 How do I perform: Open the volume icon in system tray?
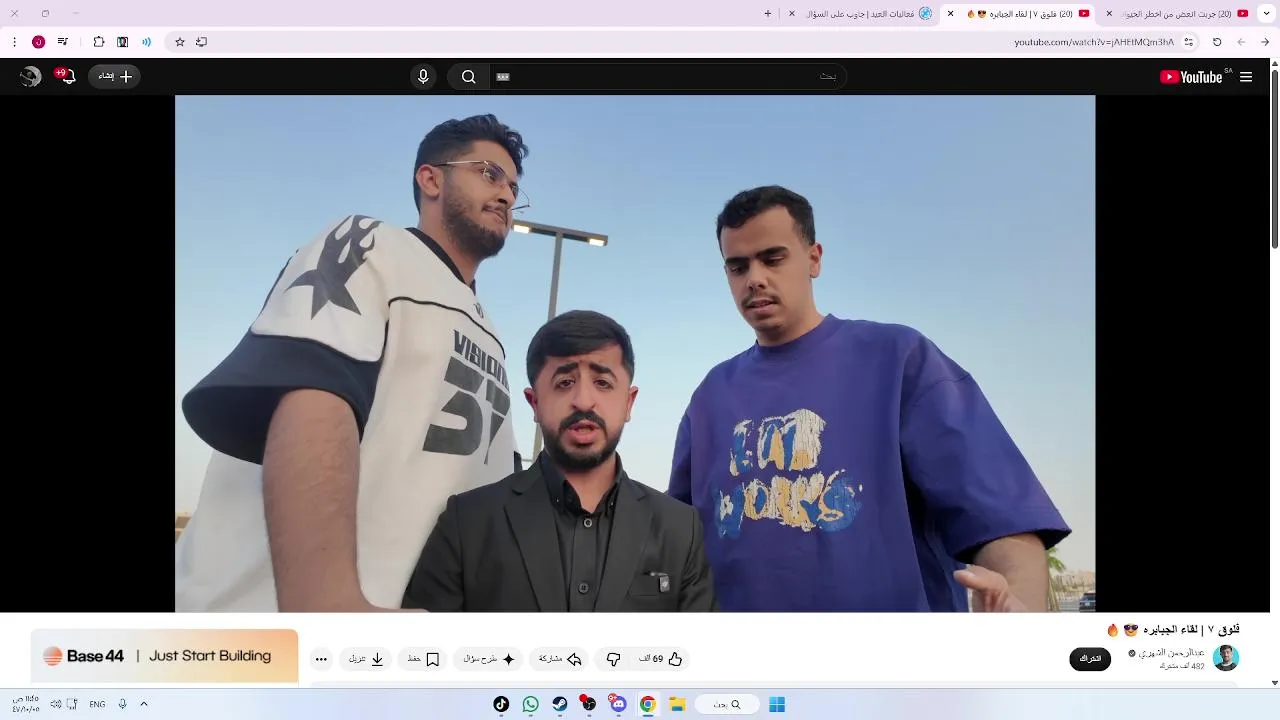tap(55, 704)
